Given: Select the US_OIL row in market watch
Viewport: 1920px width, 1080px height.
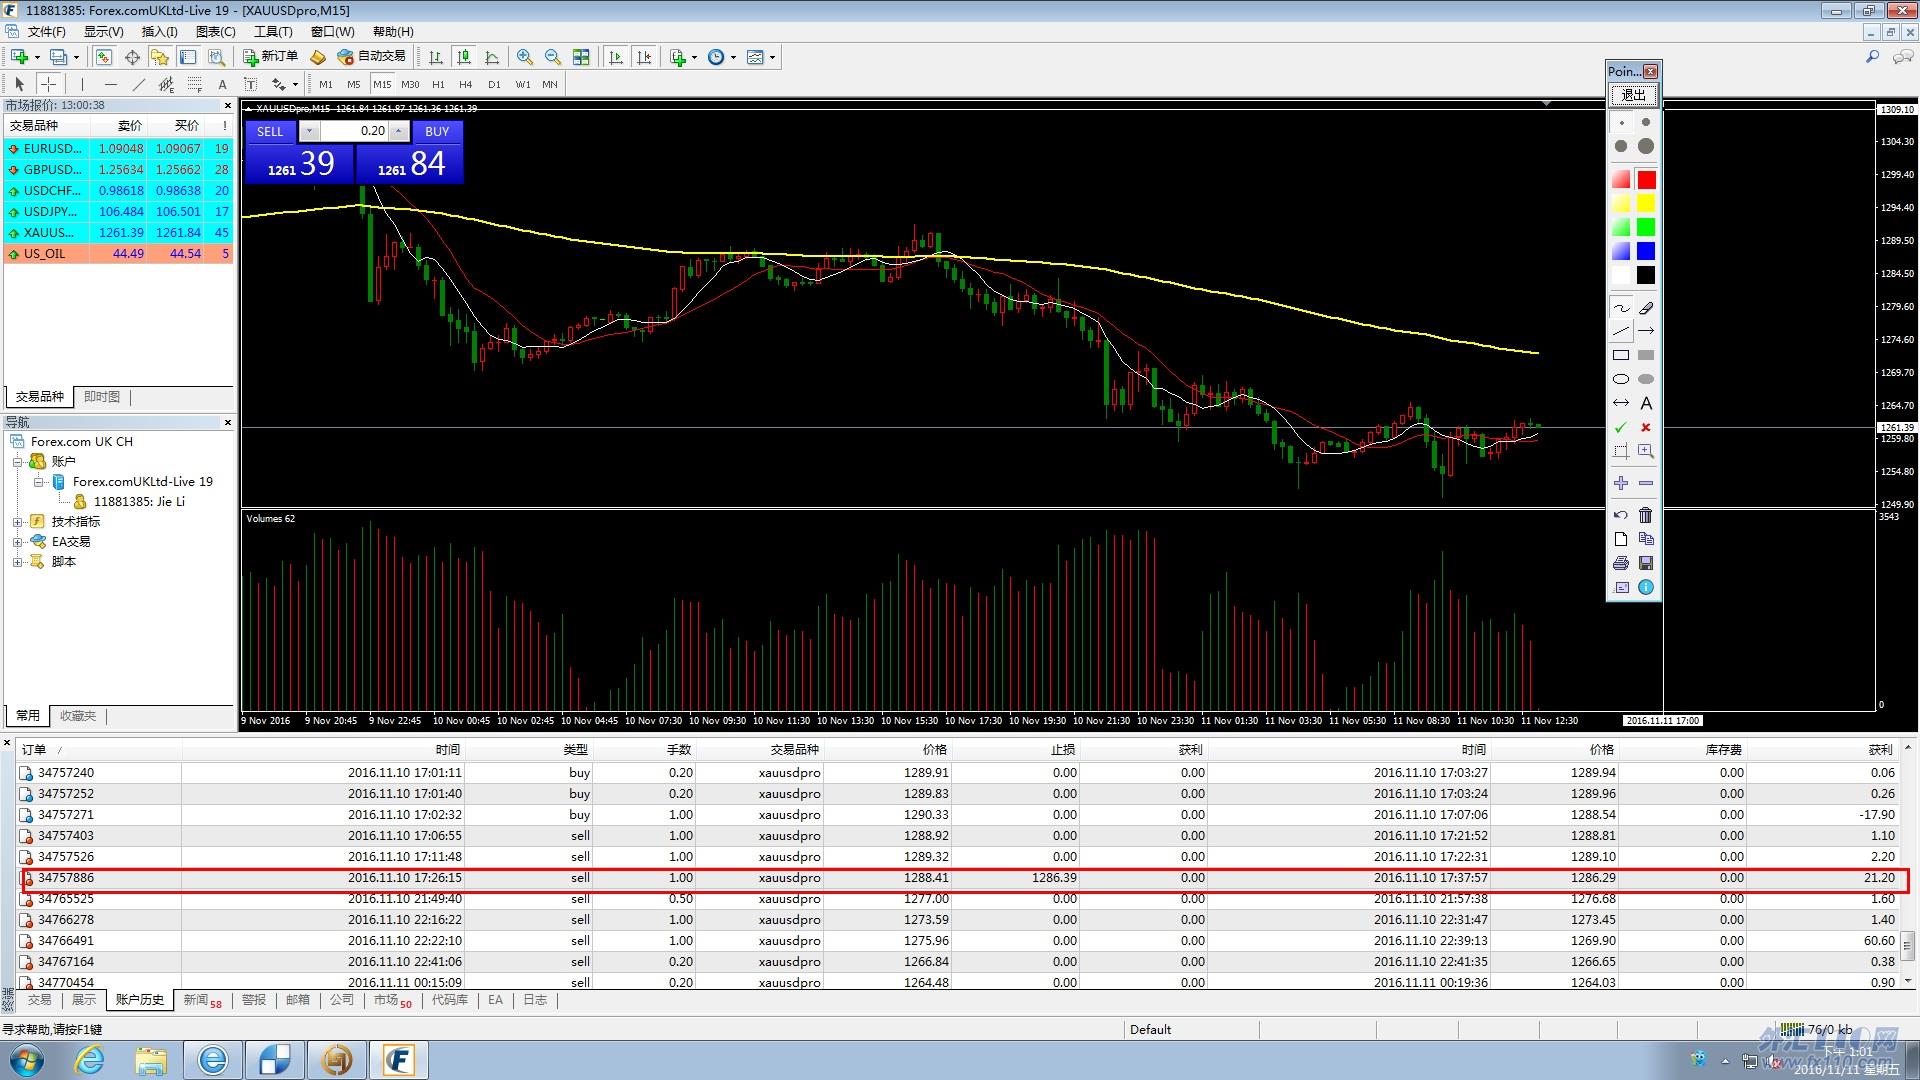Looking at the screenshot, I should click(x=118, y=254).
